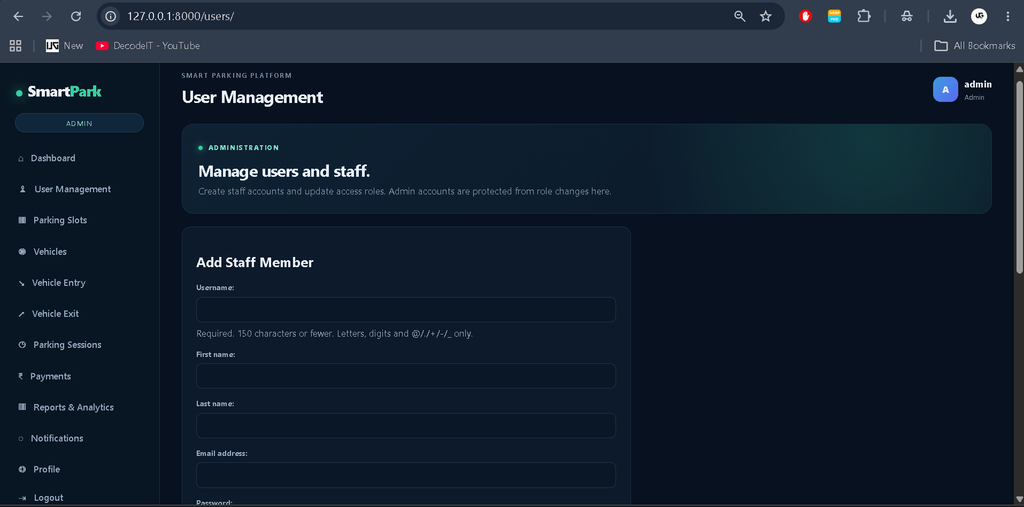Click the Add Staff Member heading
1024x507 pixels.
[255, 263]
